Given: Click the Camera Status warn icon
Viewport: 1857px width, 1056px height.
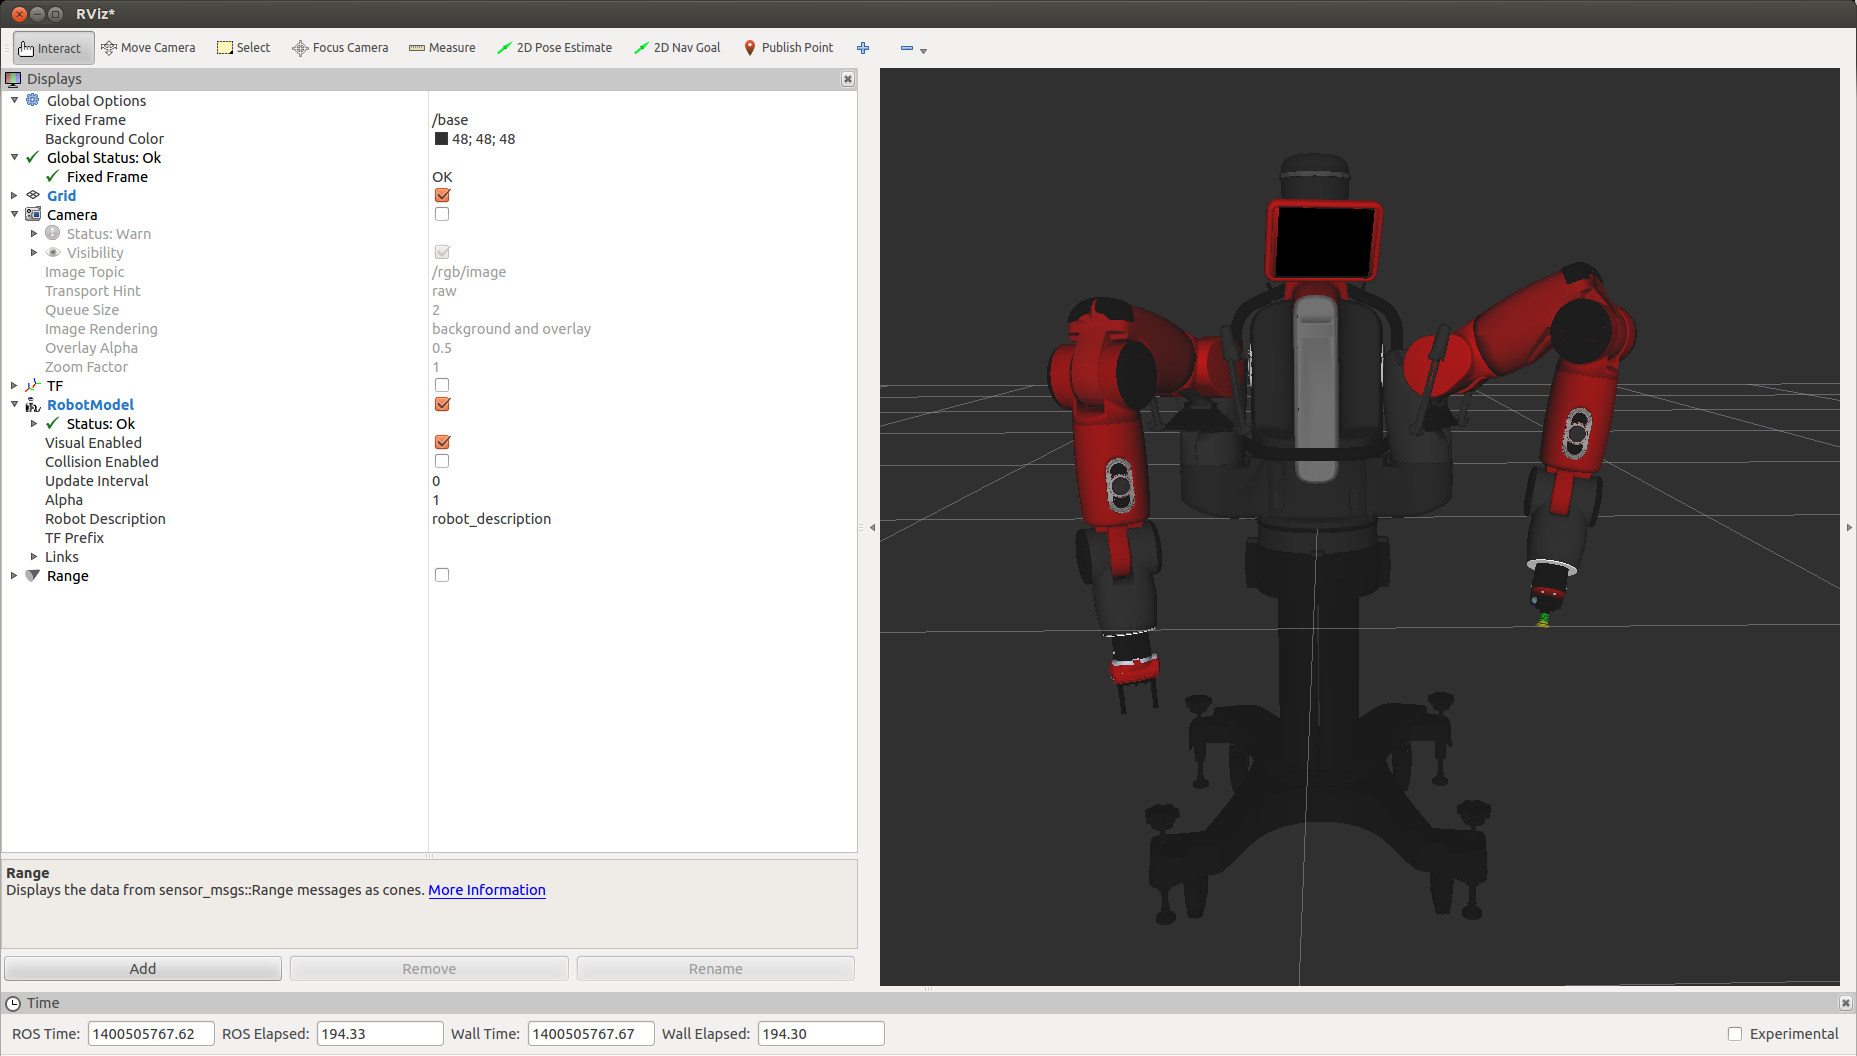Looking at the screenshot, I should point(53,233).
